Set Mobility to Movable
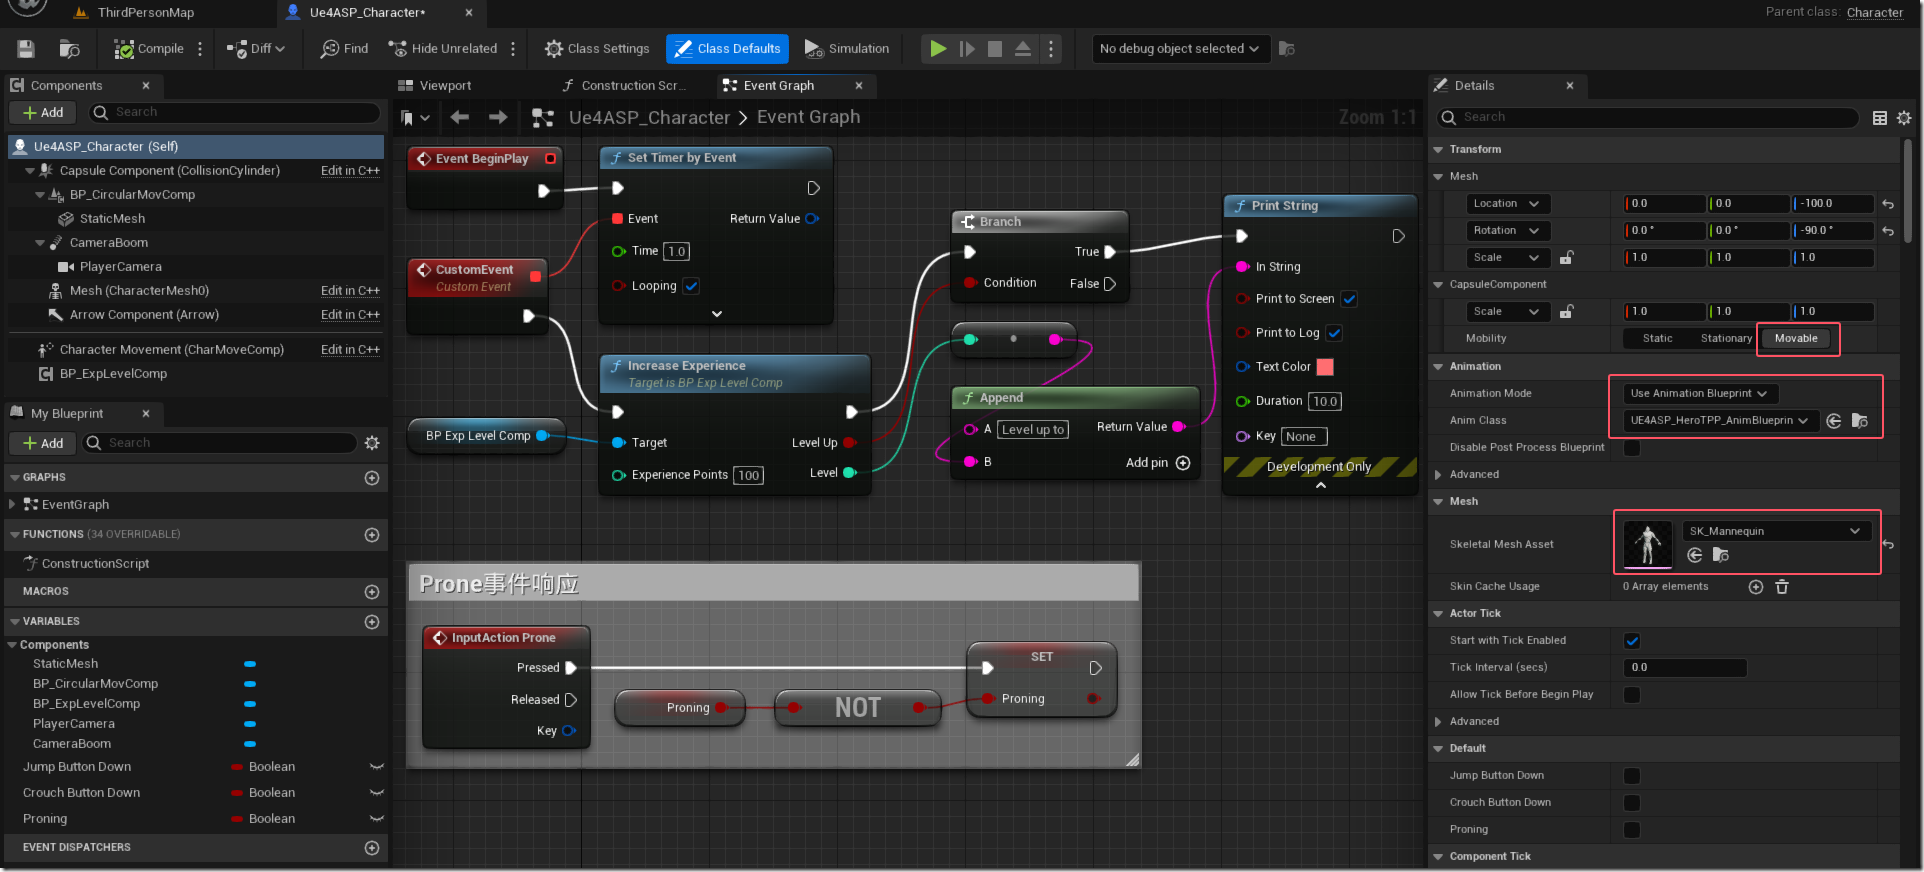The height and width of the screenshot is (872, 1924). point(1796,339)
